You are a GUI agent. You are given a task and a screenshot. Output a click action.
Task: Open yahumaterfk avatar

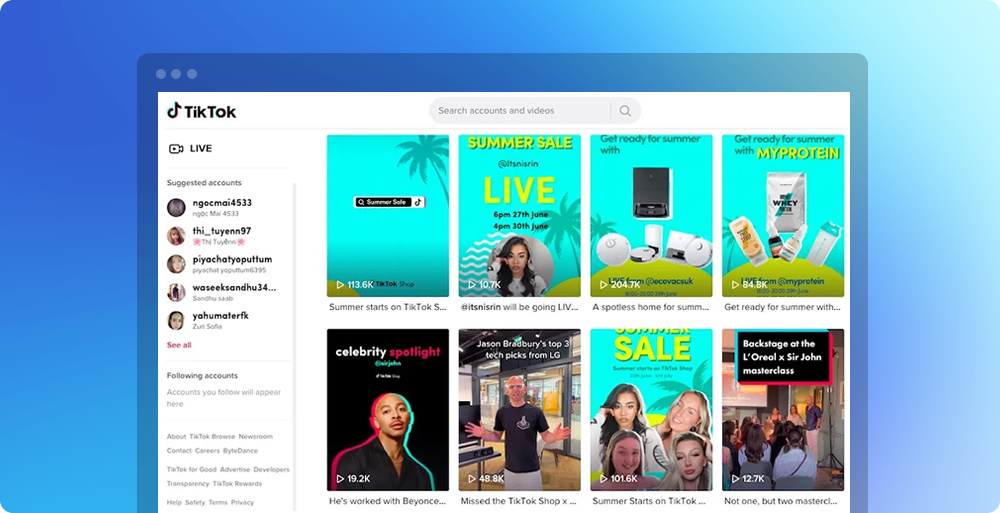(176, 320)
